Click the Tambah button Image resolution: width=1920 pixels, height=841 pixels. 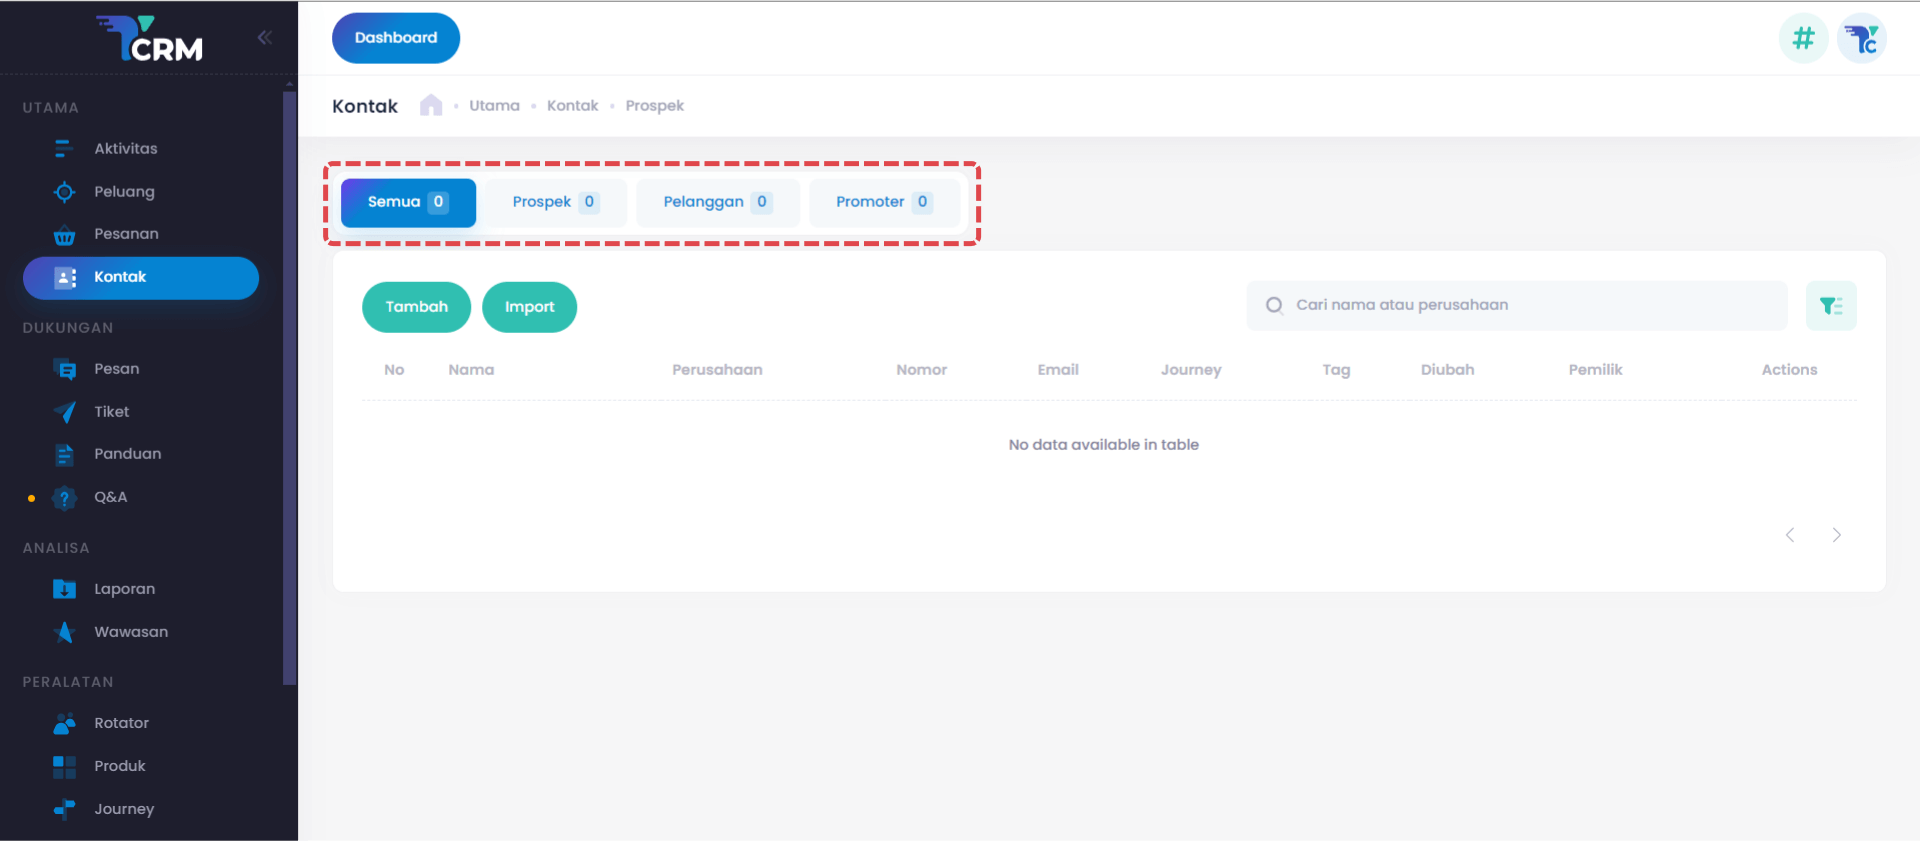pos(416,307)
